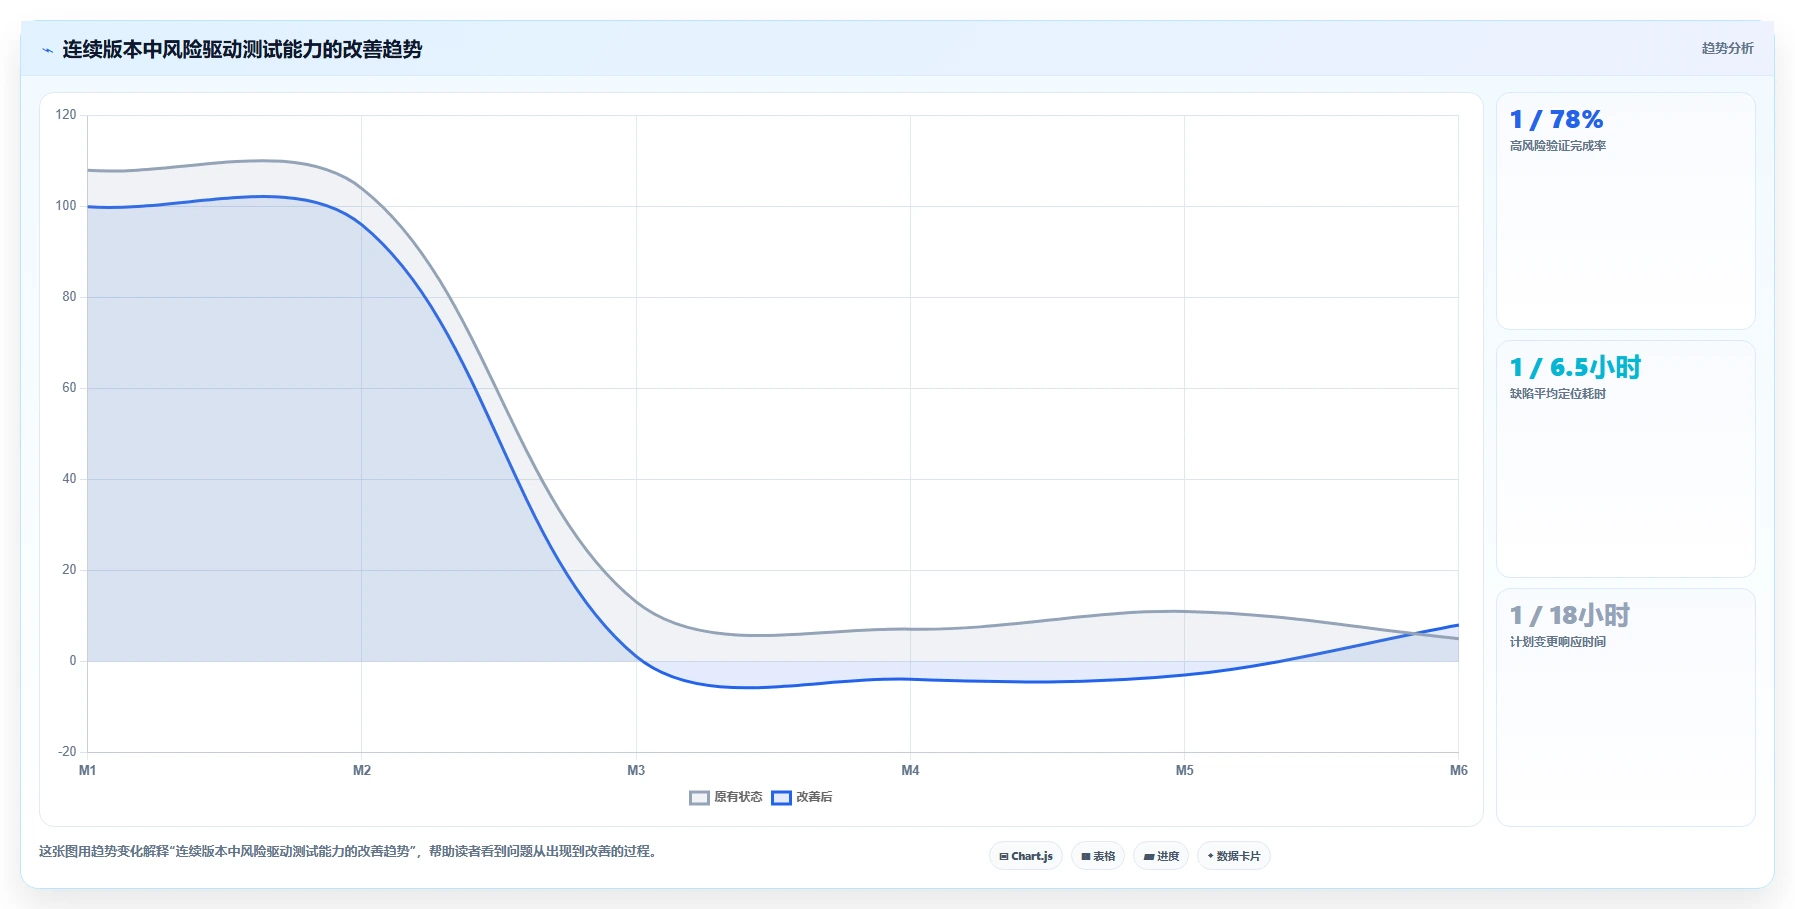The image size is (1795, 909).
Task: Click the 改善后 blue legend swatch
Action: pos(781,797)
